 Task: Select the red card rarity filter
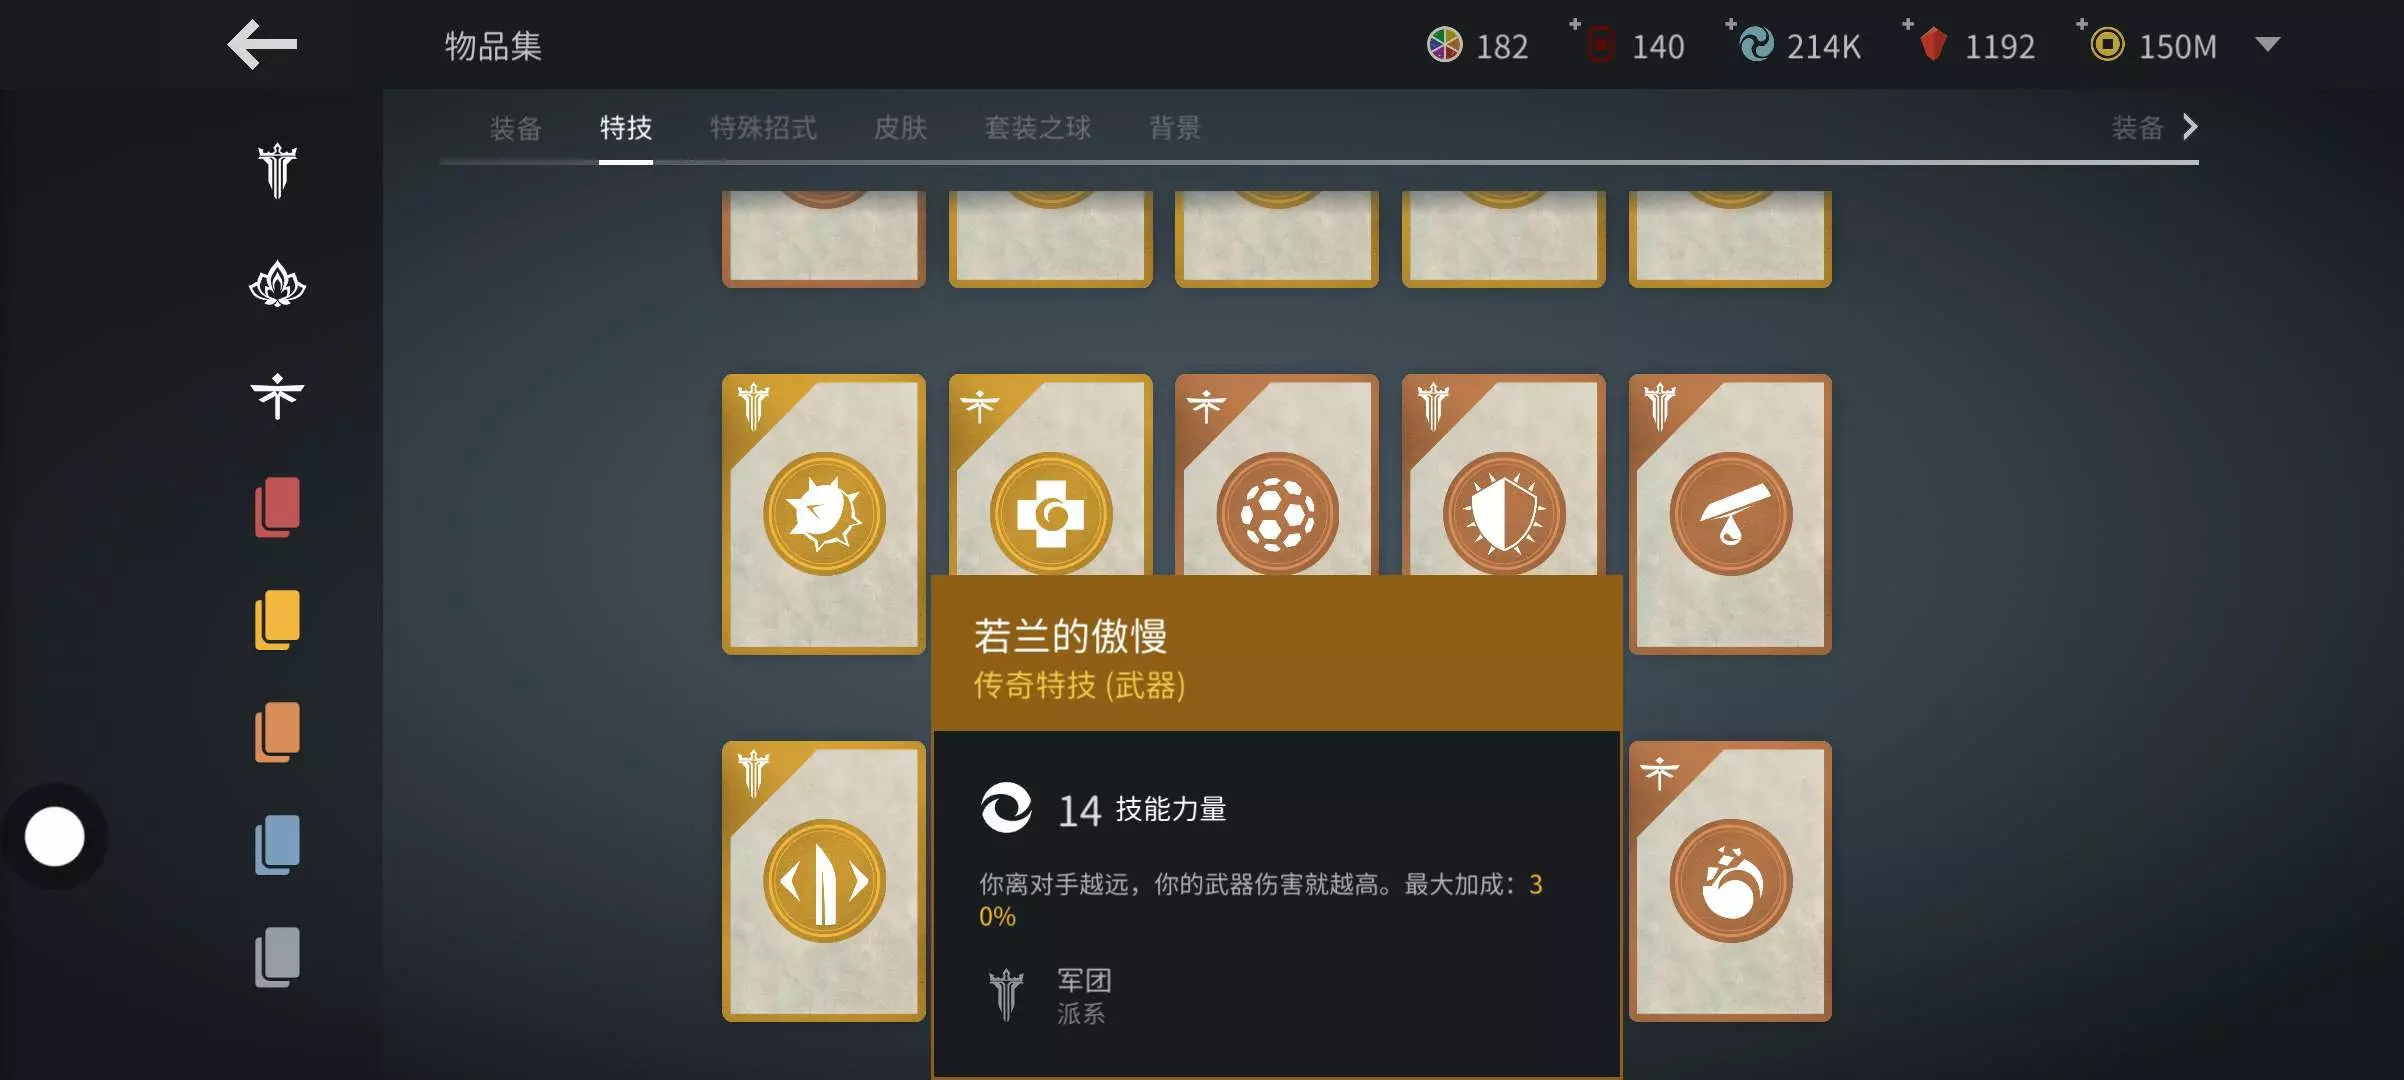[x=278, y=507]
